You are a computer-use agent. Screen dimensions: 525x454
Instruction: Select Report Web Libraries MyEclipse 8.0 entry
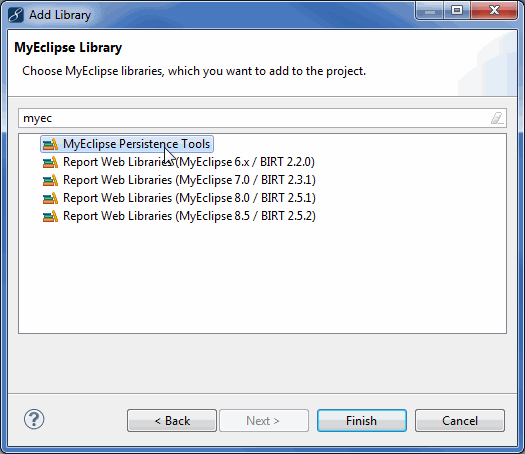click(x=189, y=199)
